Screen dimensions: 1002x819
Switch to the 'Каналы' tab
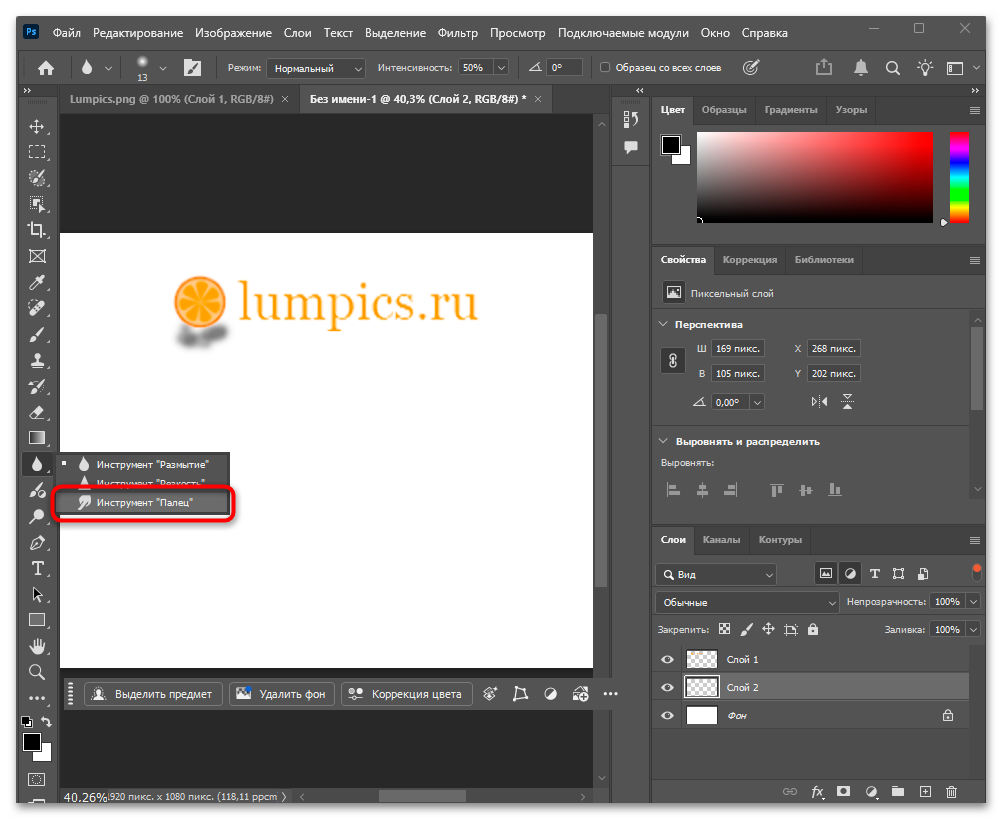click(x=721, y=540)
